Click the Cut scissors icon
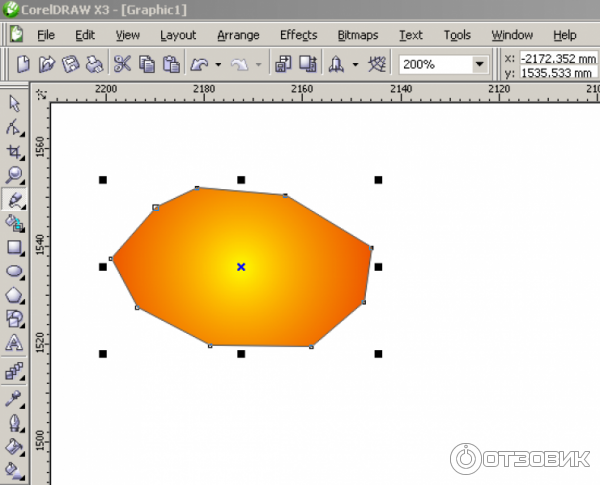600x485 pixels. click(122, 65)
